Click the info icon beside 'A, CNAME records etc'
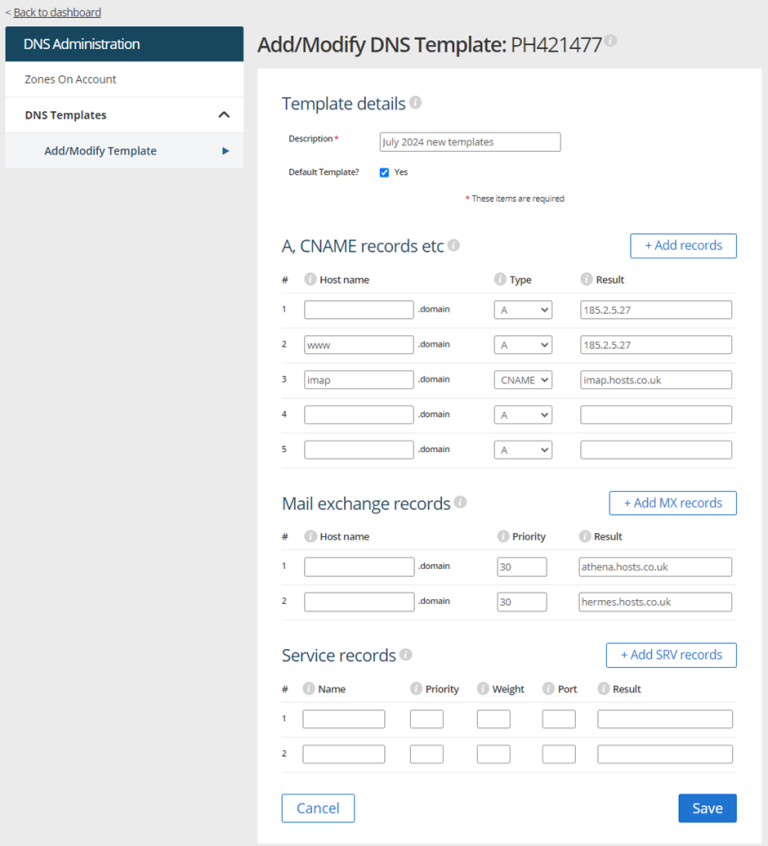 click(x=455, y=246)
